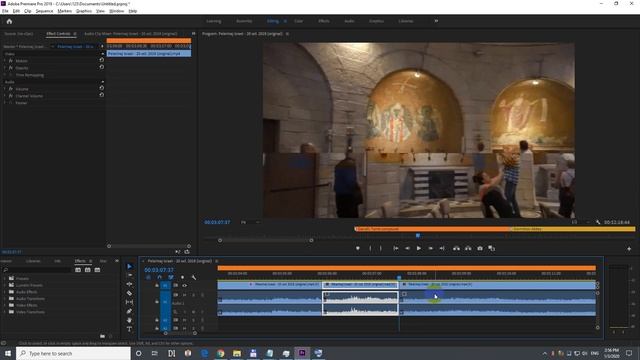Reset the Motion effect
This screenshot has width=640, height=360.
(102, 60)
